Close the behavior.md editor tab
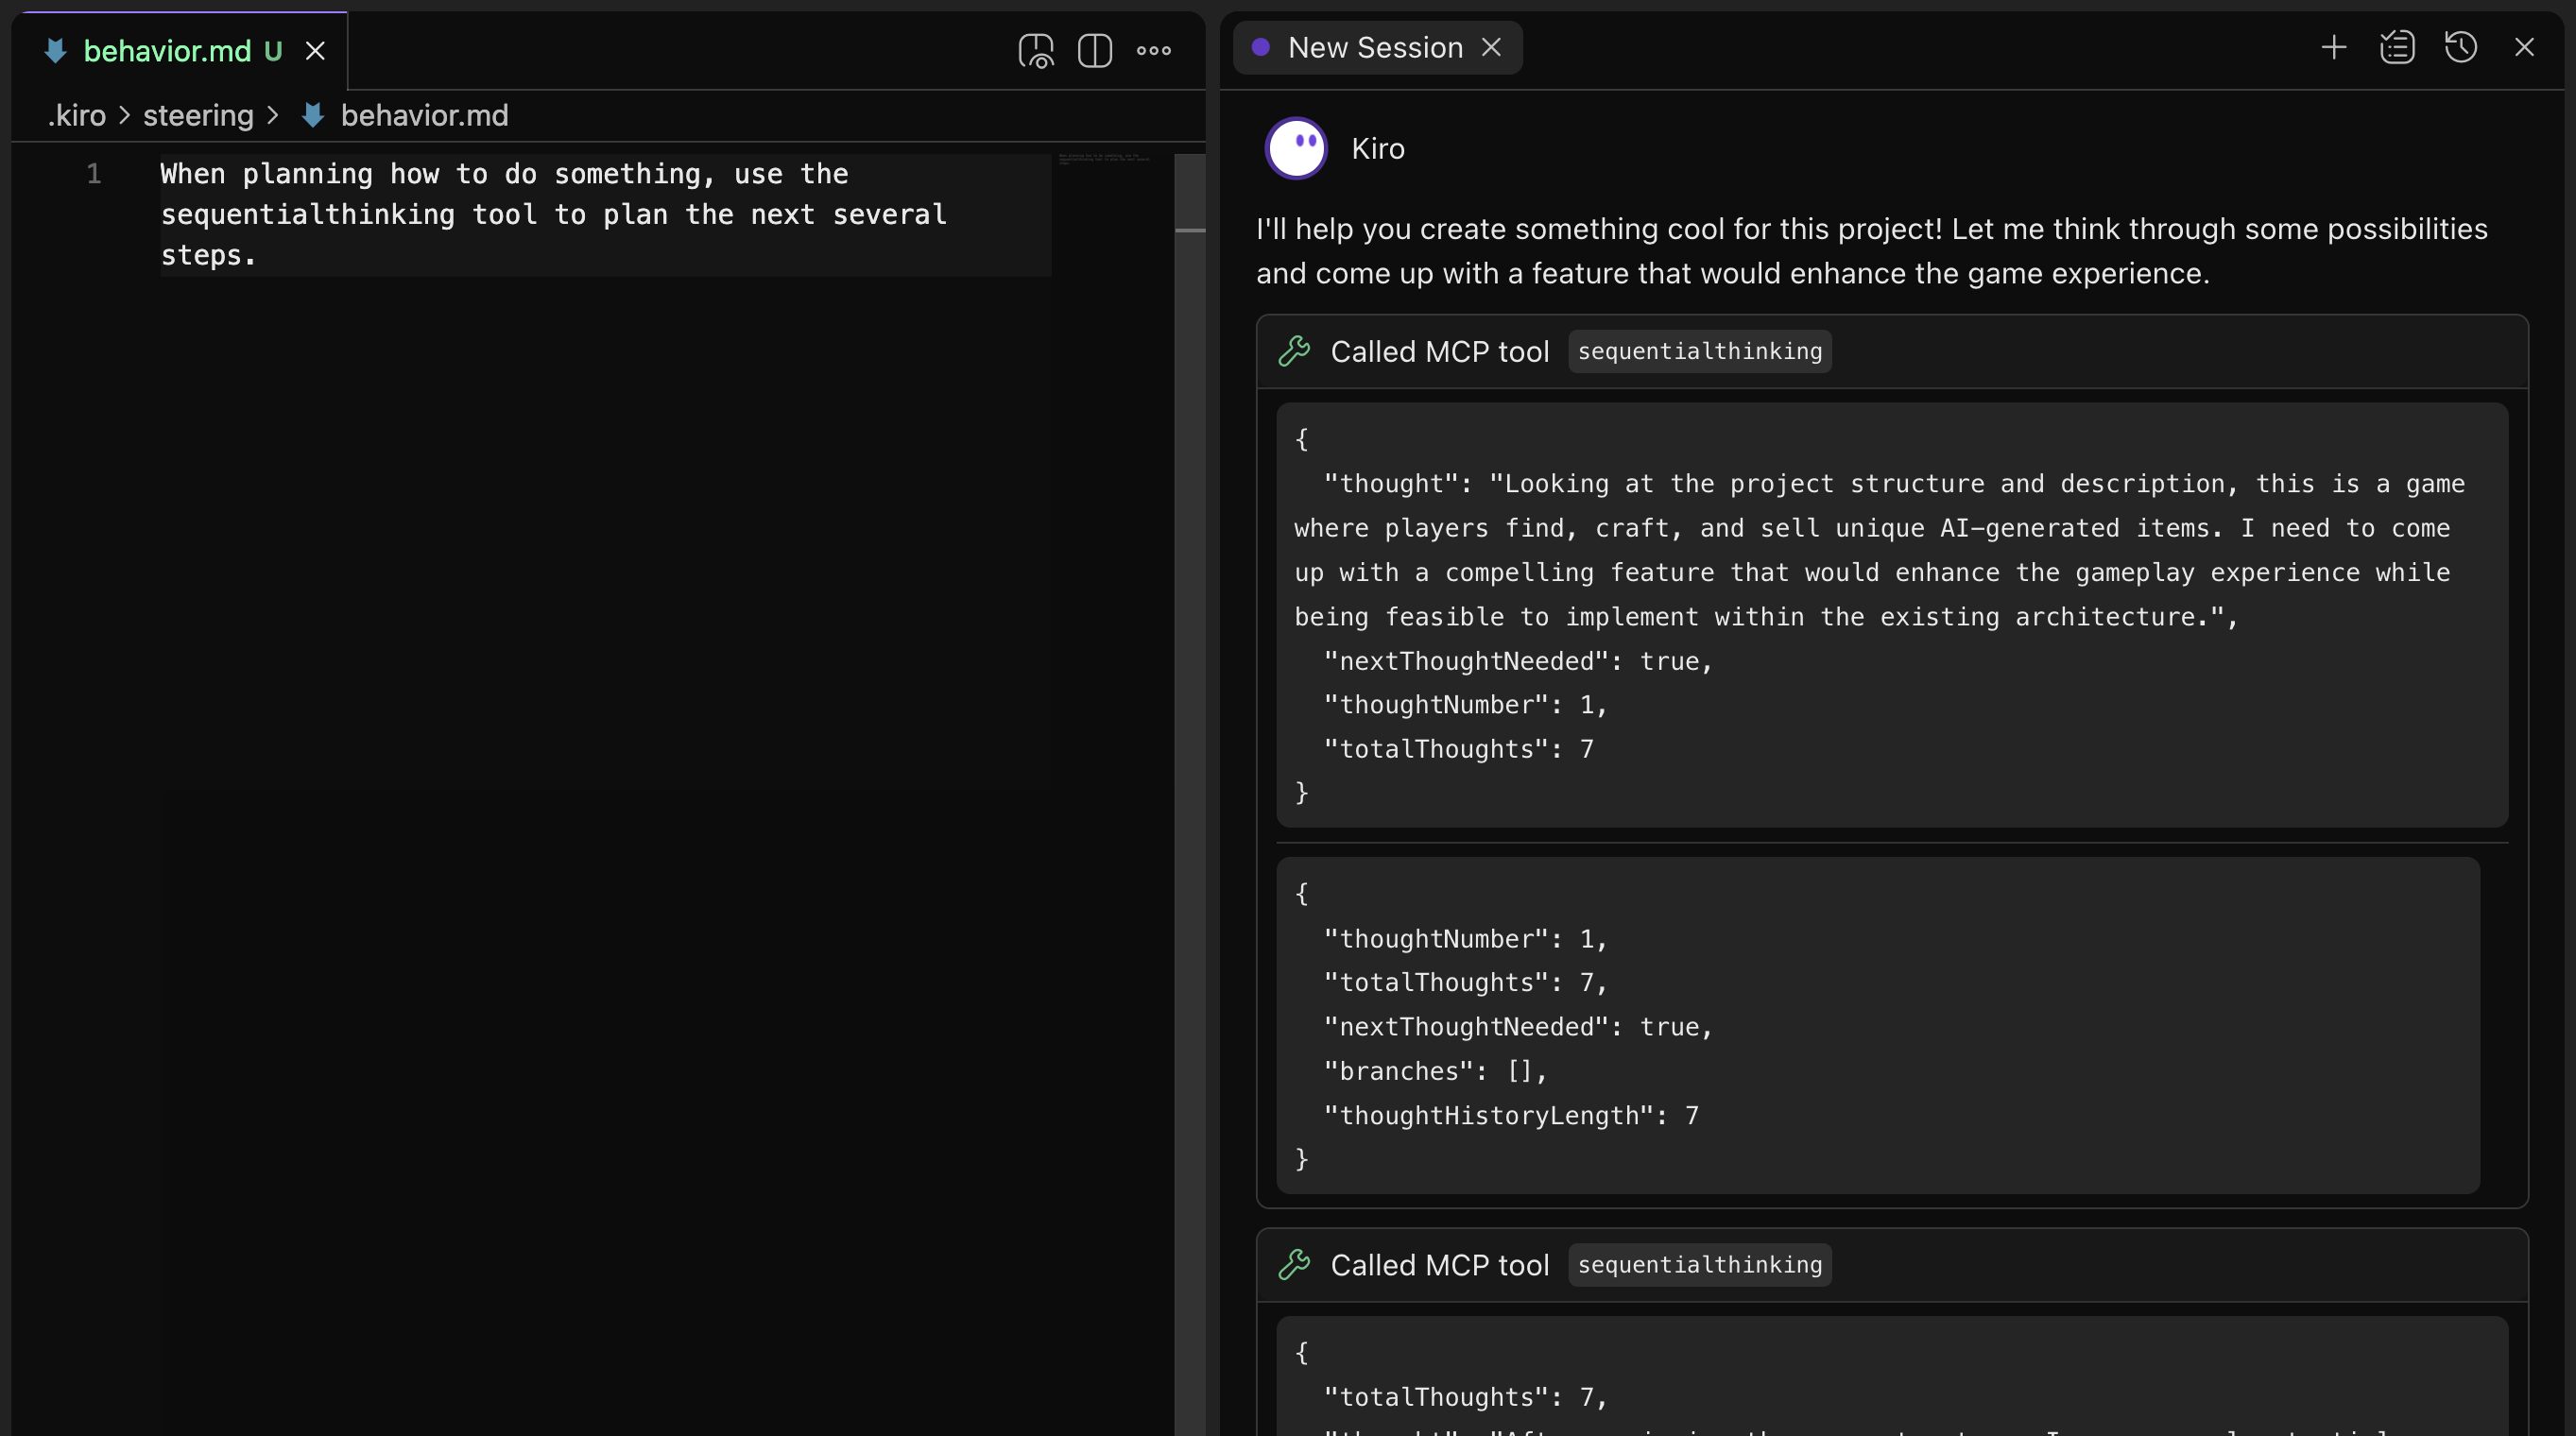The image size is (2576, 1436). point(315,51)
